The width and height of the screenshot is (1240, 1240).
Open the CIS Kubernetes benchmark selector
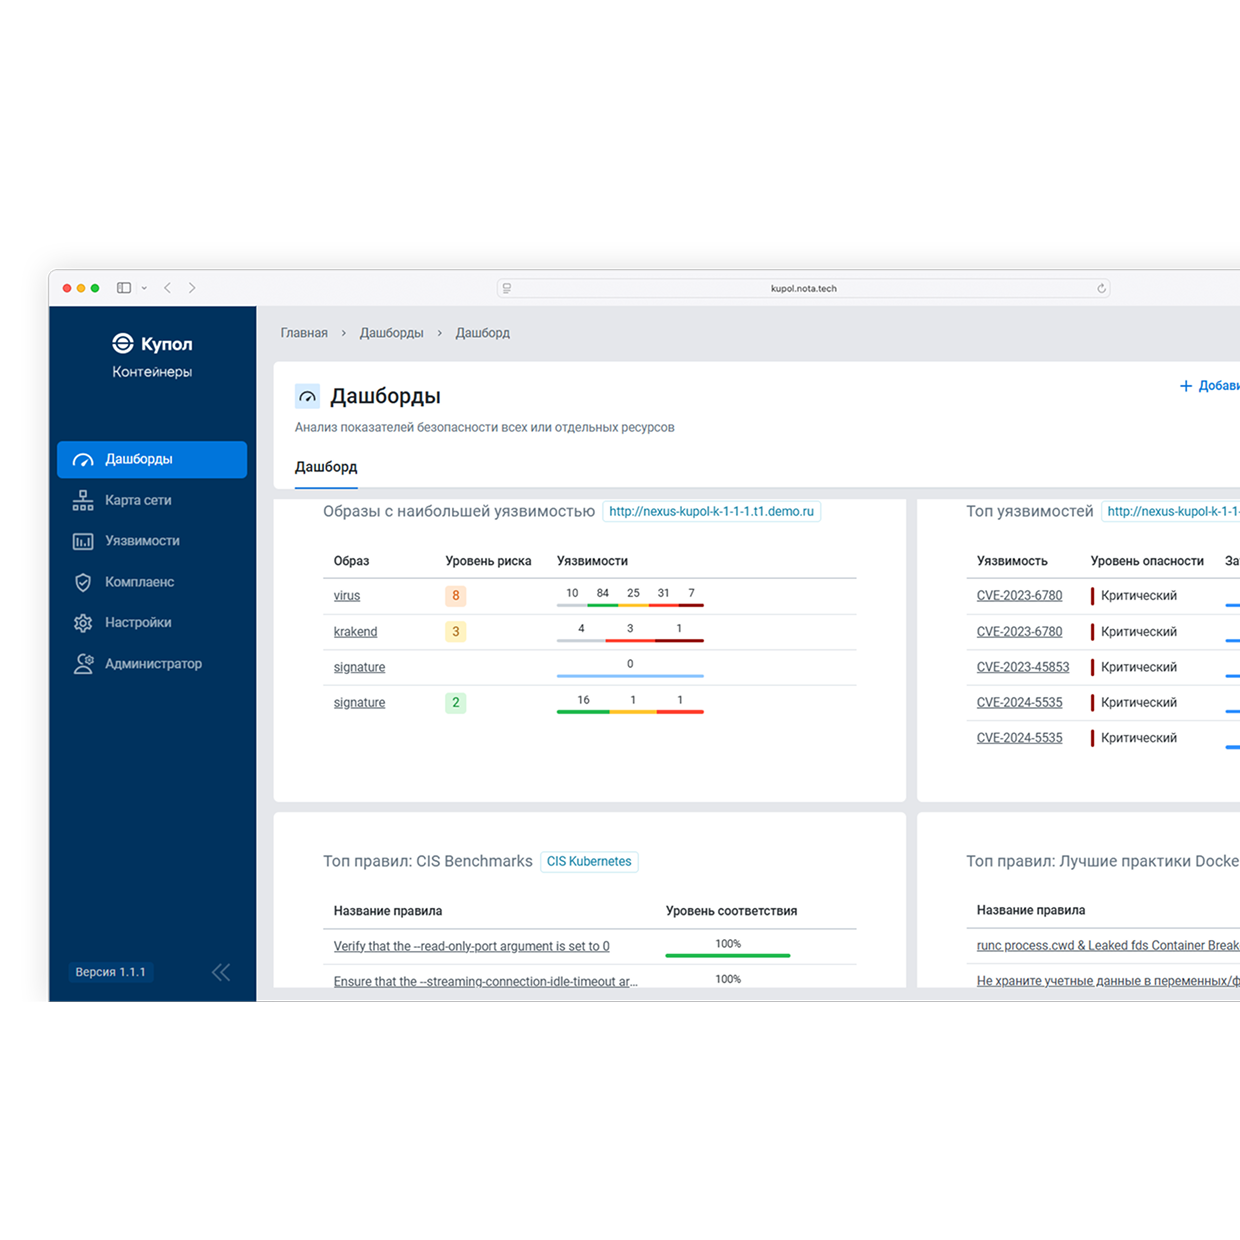point(589,862)
